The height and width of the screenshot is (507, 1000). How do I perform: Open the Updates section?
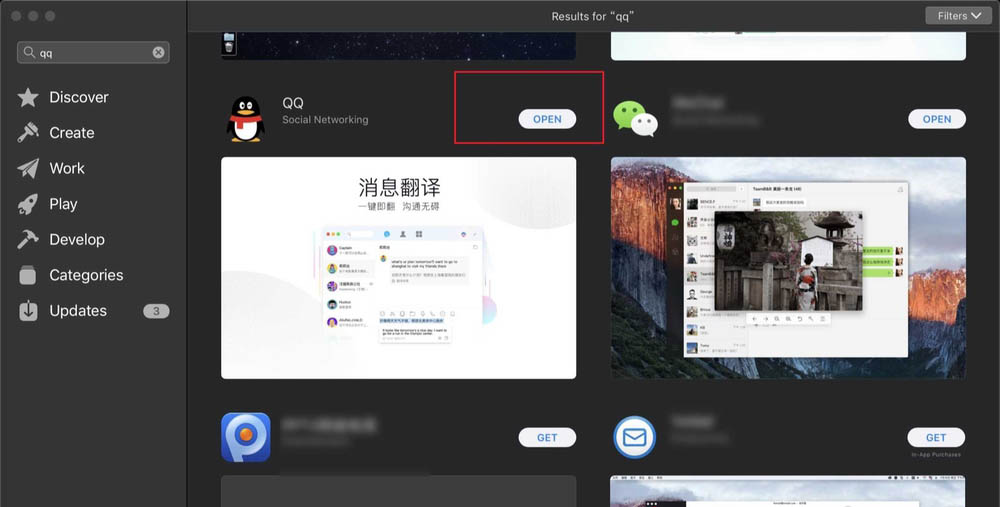[78, 311]
